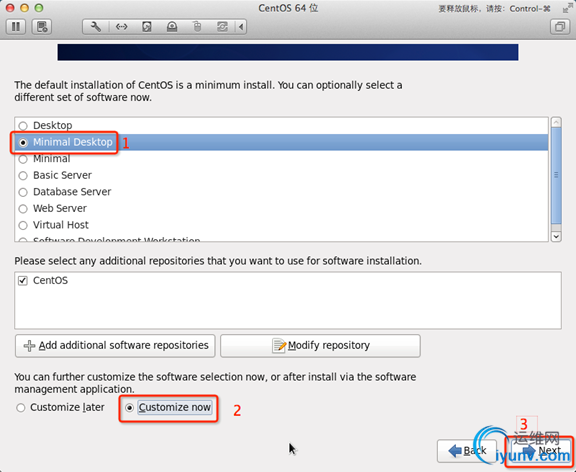The image size is (576, 472).
Task: Open the network adapter toolbar icon
Action: (121, 27)
